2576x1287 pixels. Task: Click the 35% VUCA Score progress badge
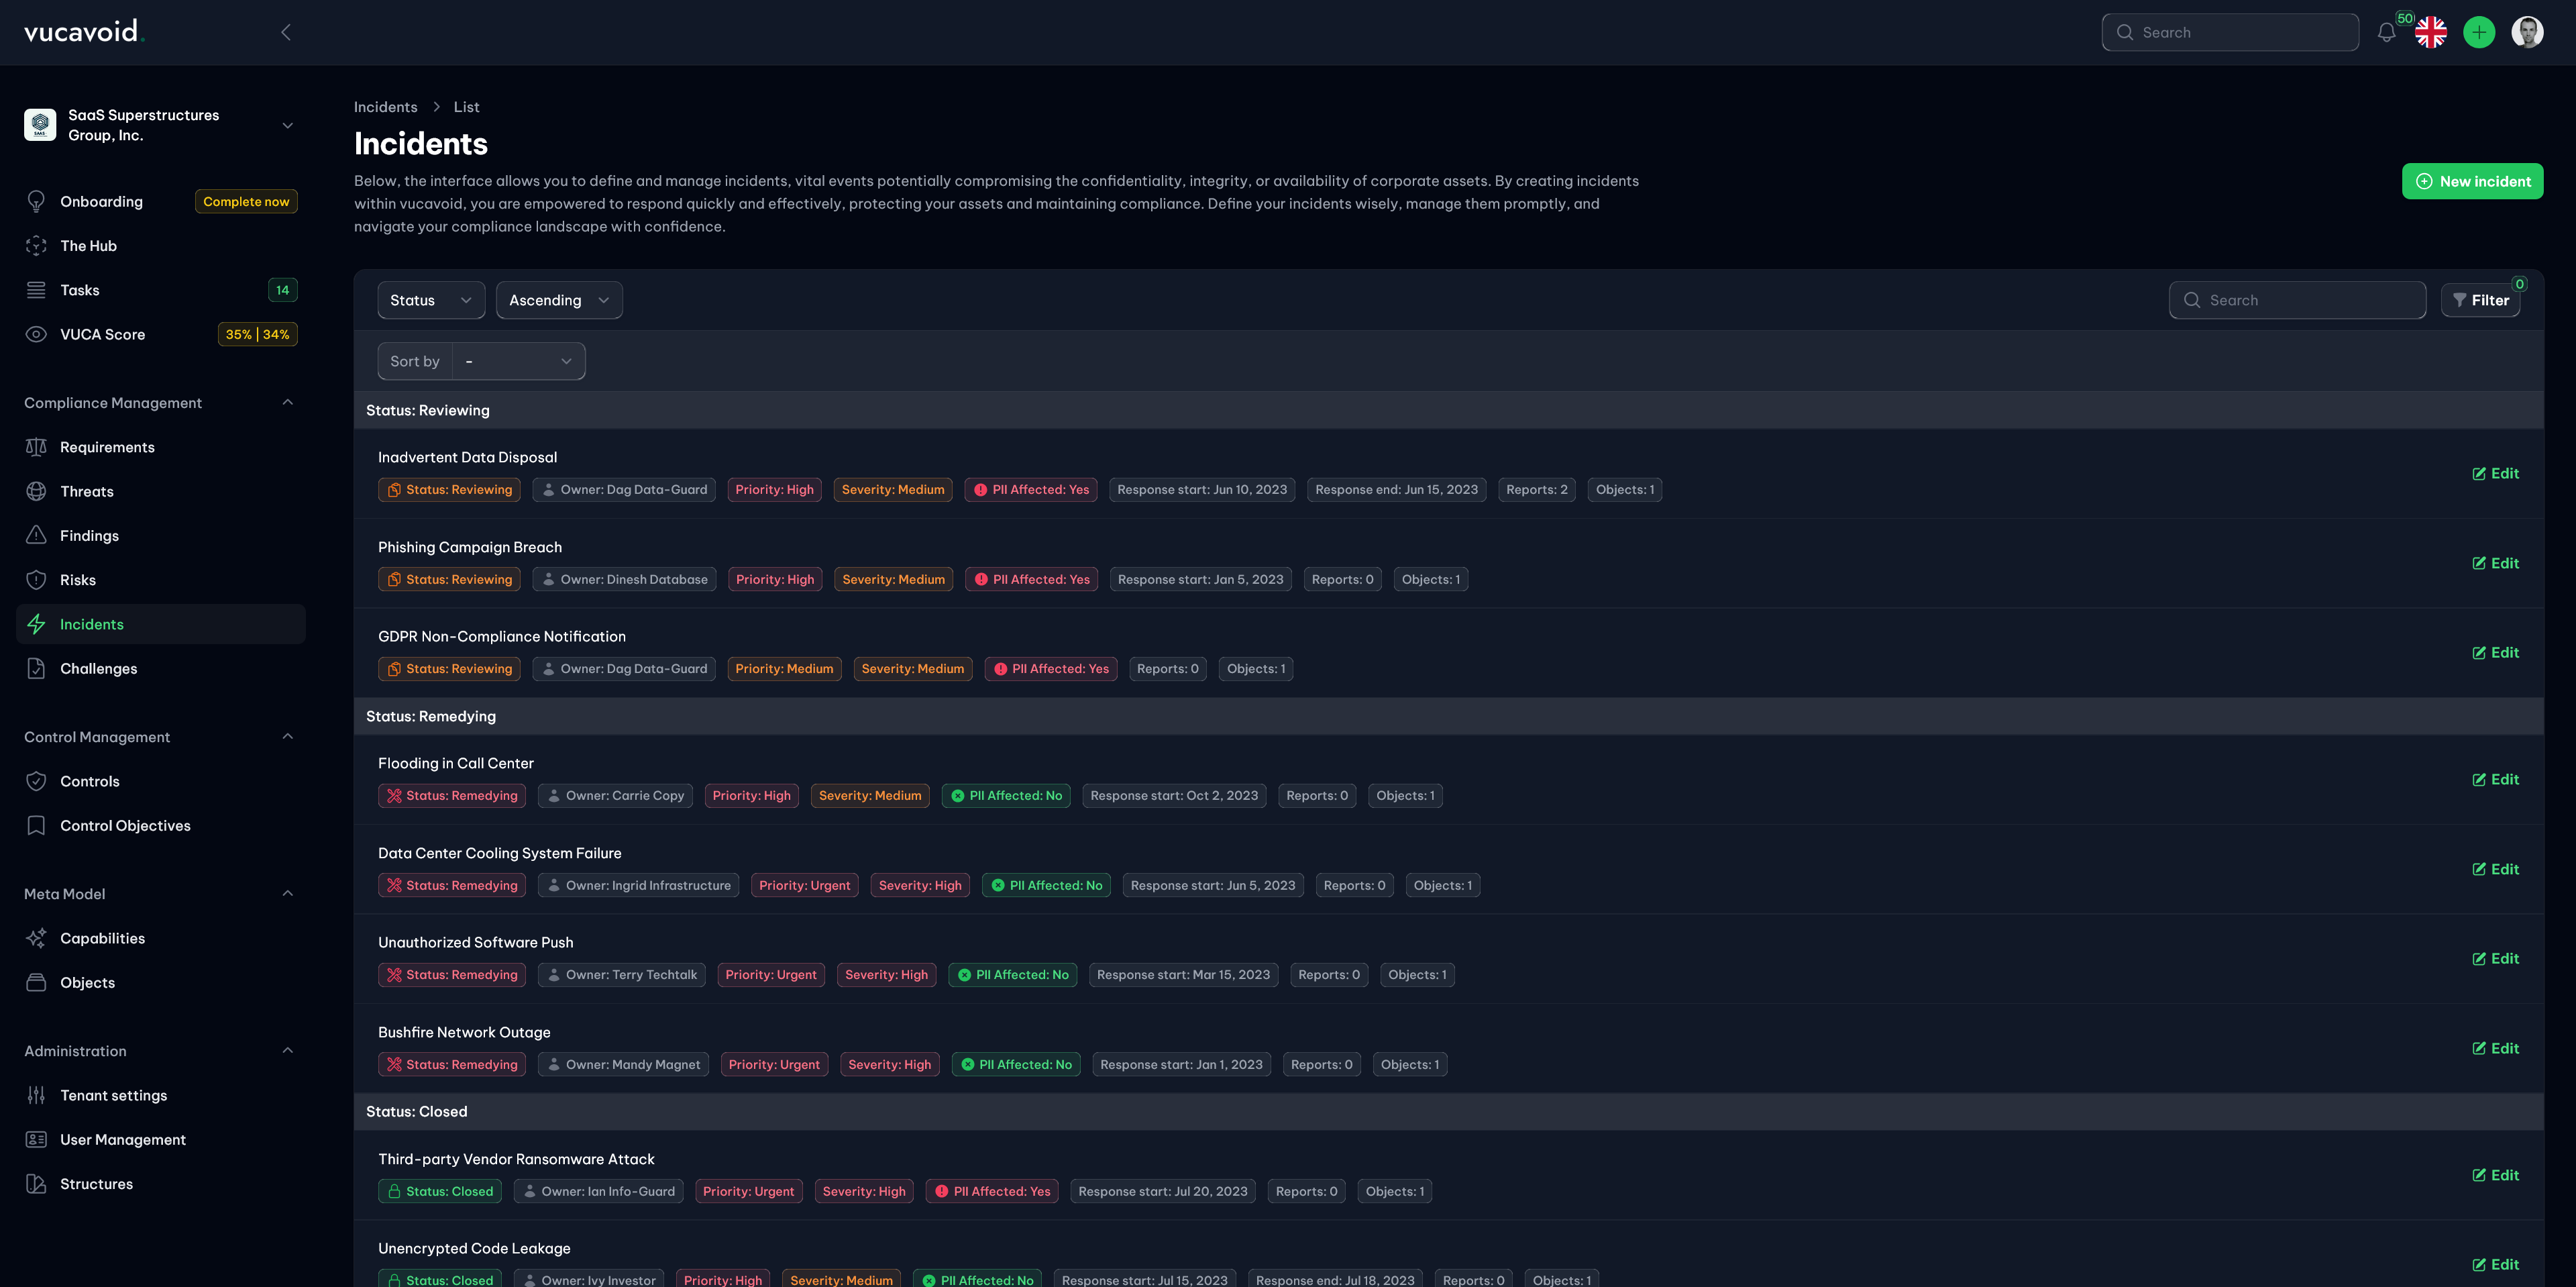240,334
